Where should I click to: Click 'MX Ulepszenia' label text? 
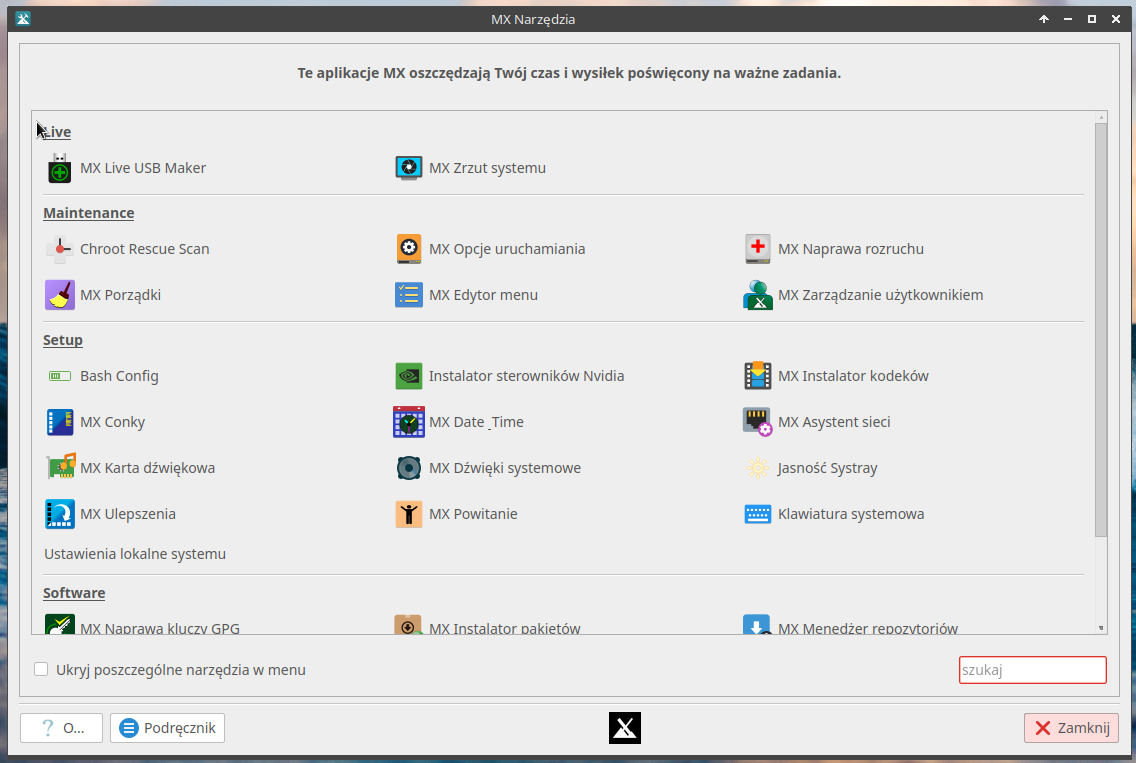128,514
